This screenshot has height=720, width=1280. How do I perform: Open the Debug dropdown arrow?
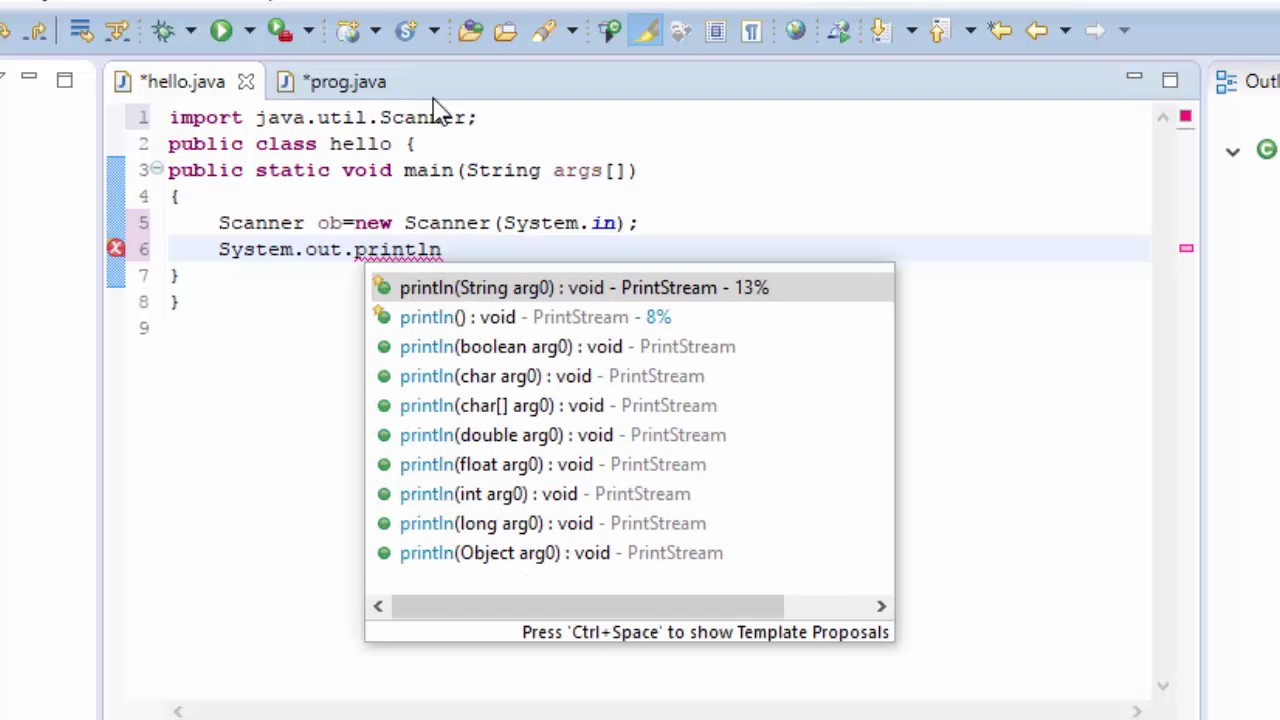[190, 31]
